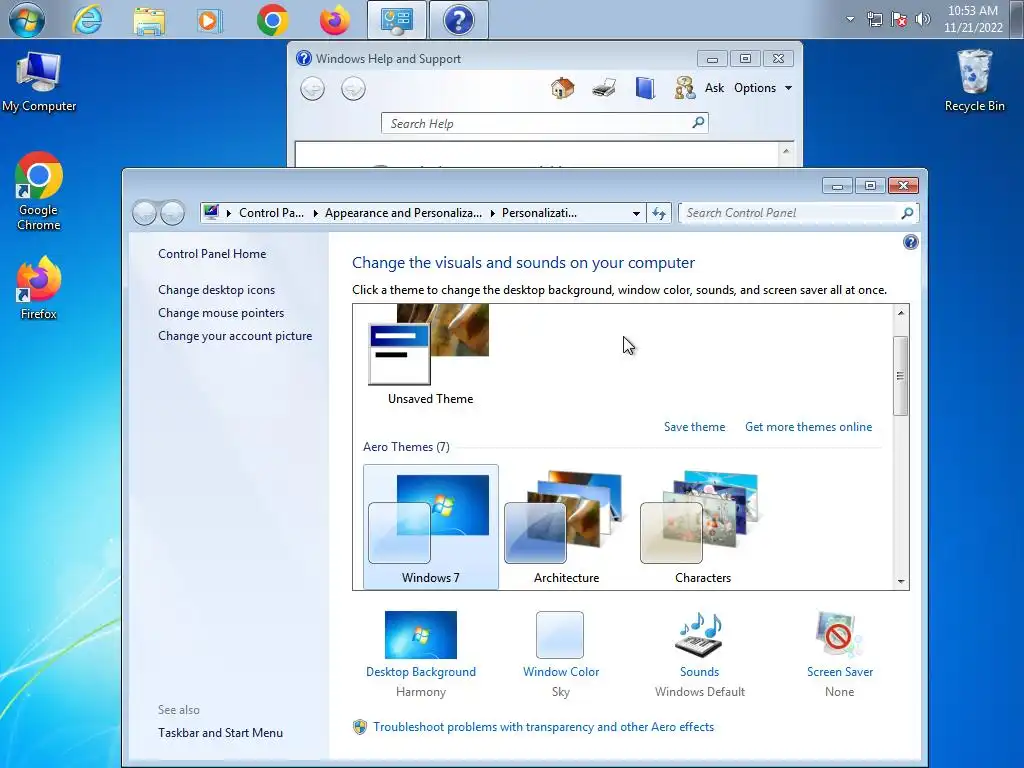Click Appearance and Personalization breadcrumb segment
This screenshot has height=768, width=1024.
coord(403,213)
